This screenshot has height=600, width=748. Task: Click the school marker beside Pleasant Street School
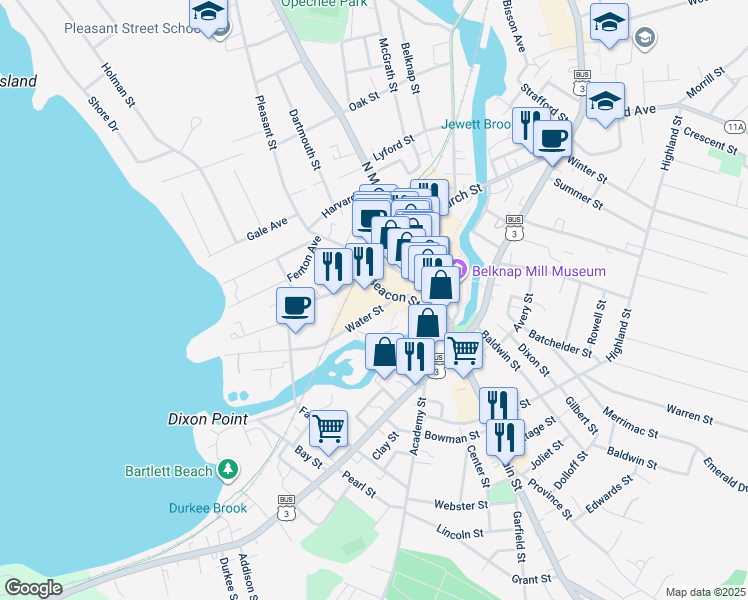point(209,14)
